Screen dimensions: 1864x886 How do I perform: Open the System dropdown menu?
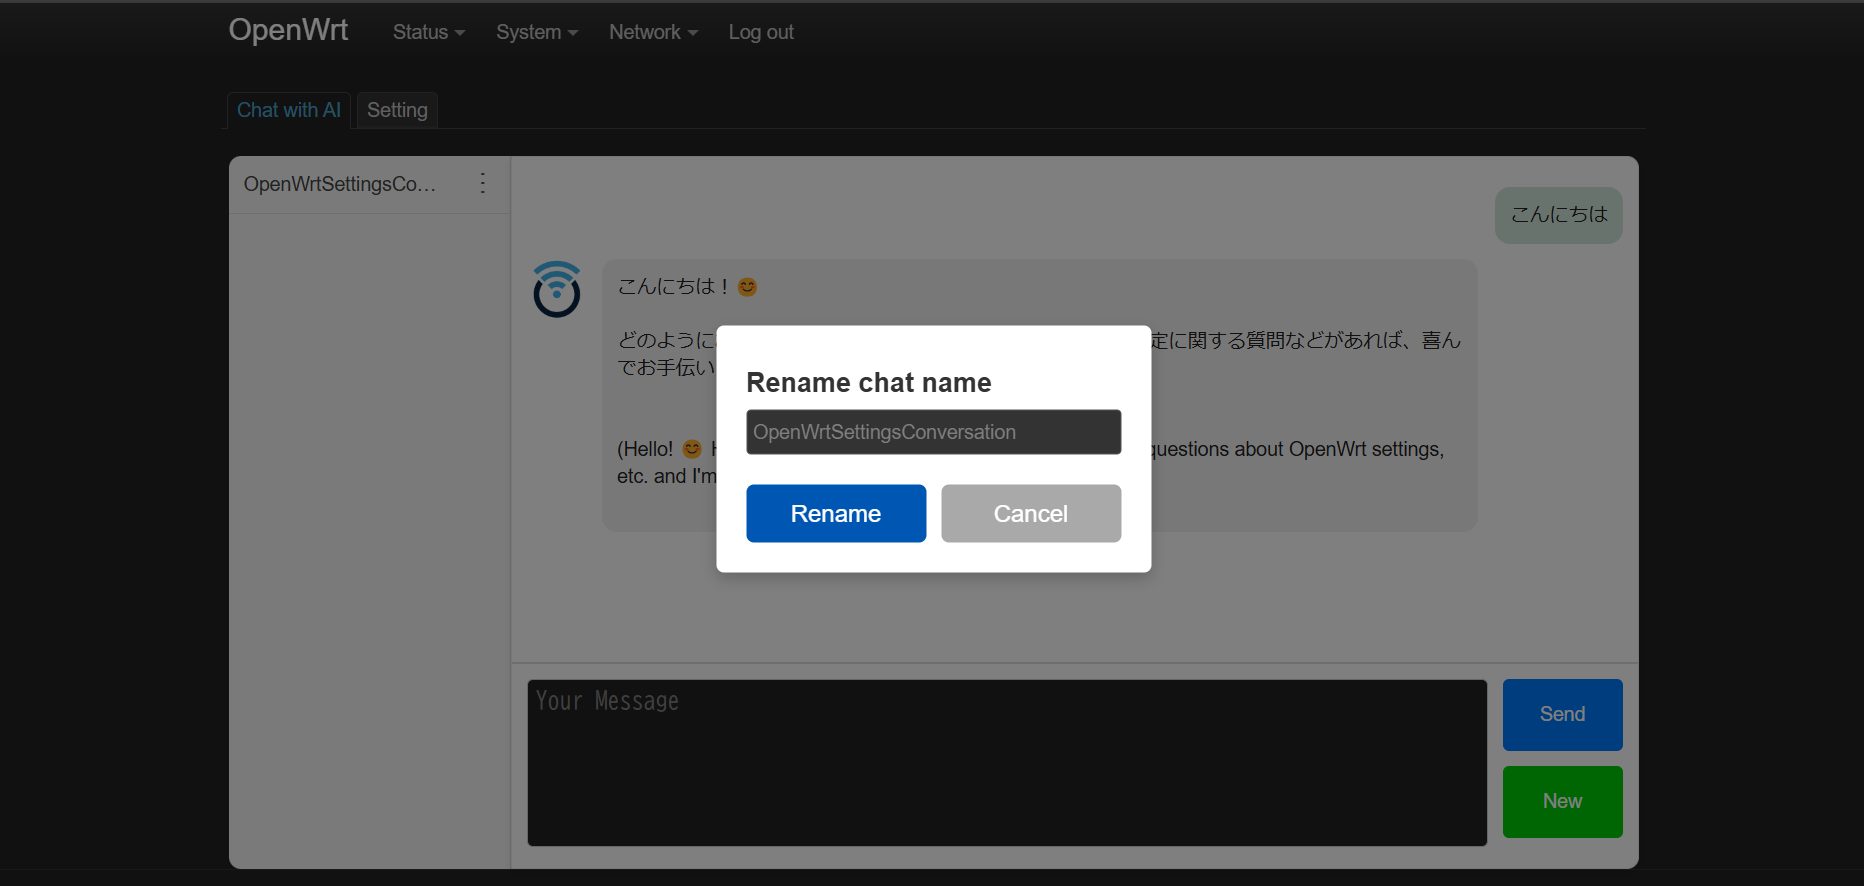pyautogui.click(x=537, y=32)
